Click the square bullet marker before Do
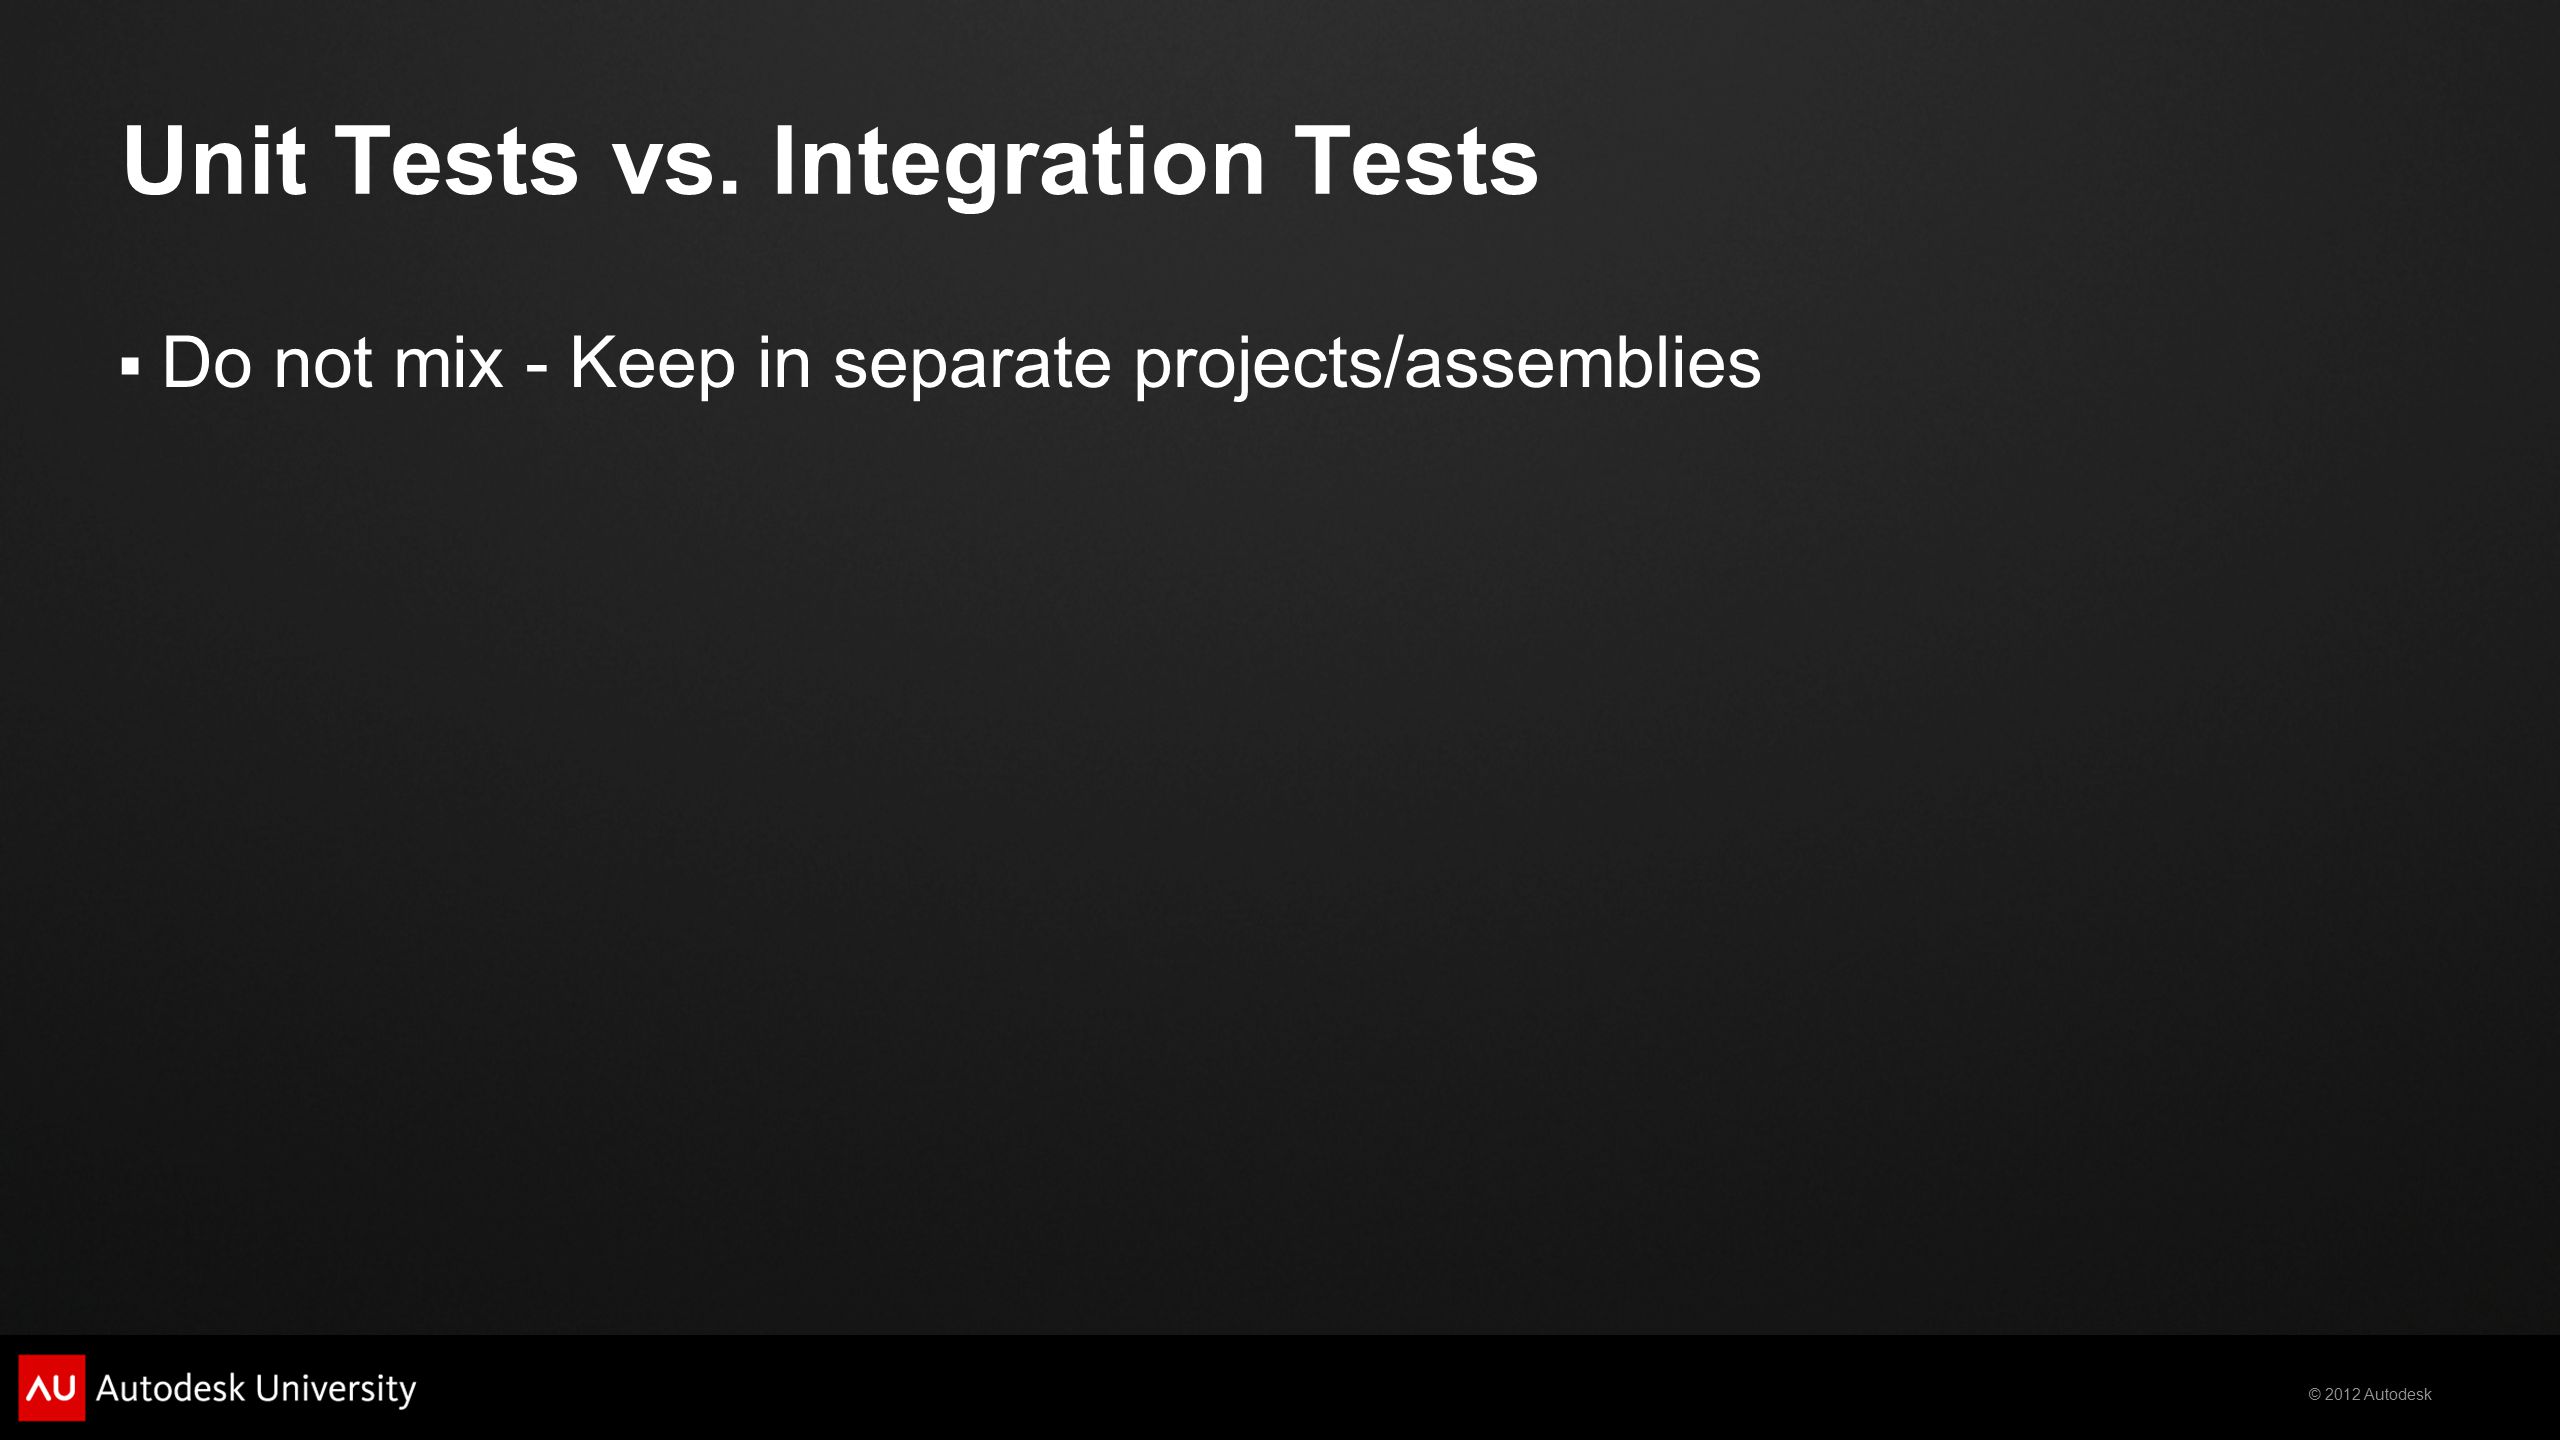Screen dimensions: 2560x1440 (130, 367)
